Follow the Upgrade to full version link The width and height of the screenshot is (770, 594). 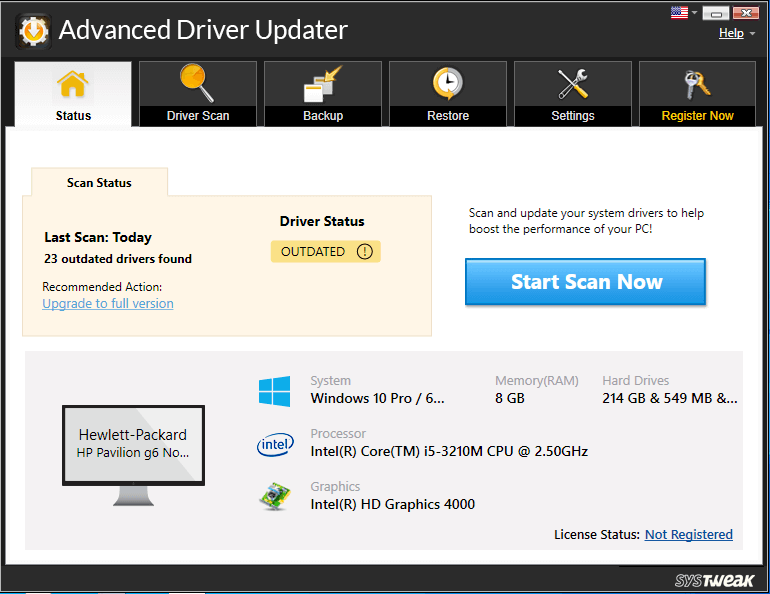(x=108, y=303)
